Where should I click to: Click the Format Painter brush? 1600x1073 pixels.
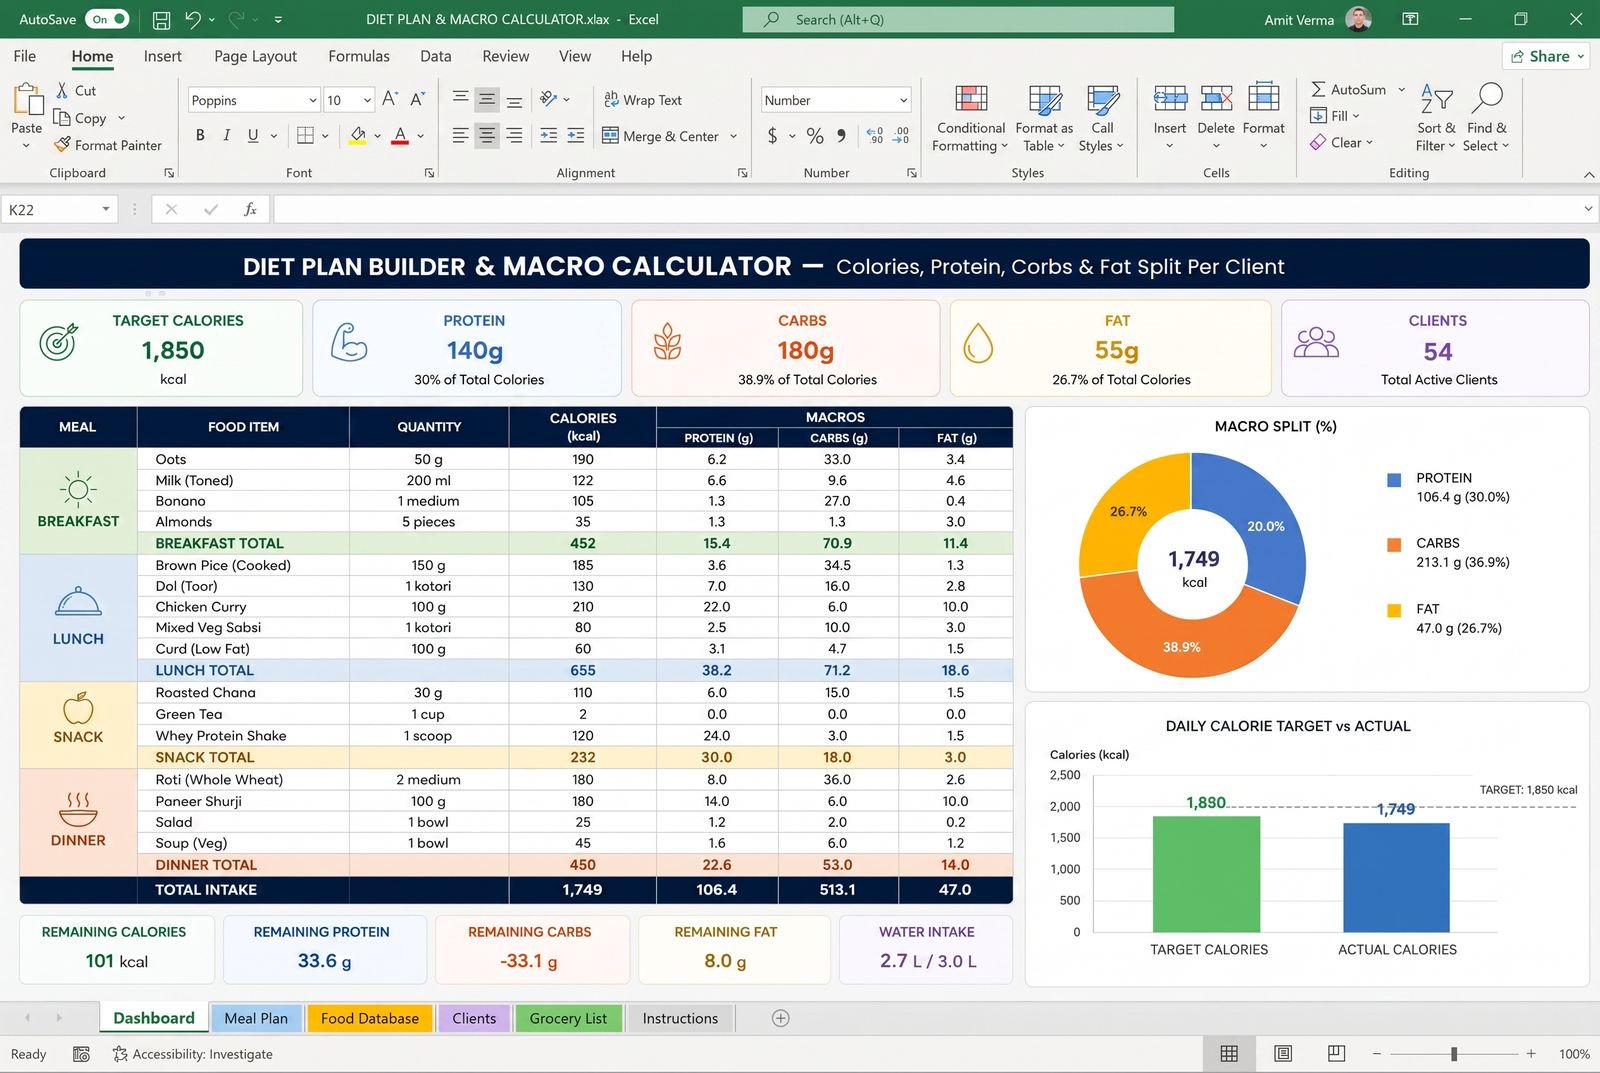[62, 145]
